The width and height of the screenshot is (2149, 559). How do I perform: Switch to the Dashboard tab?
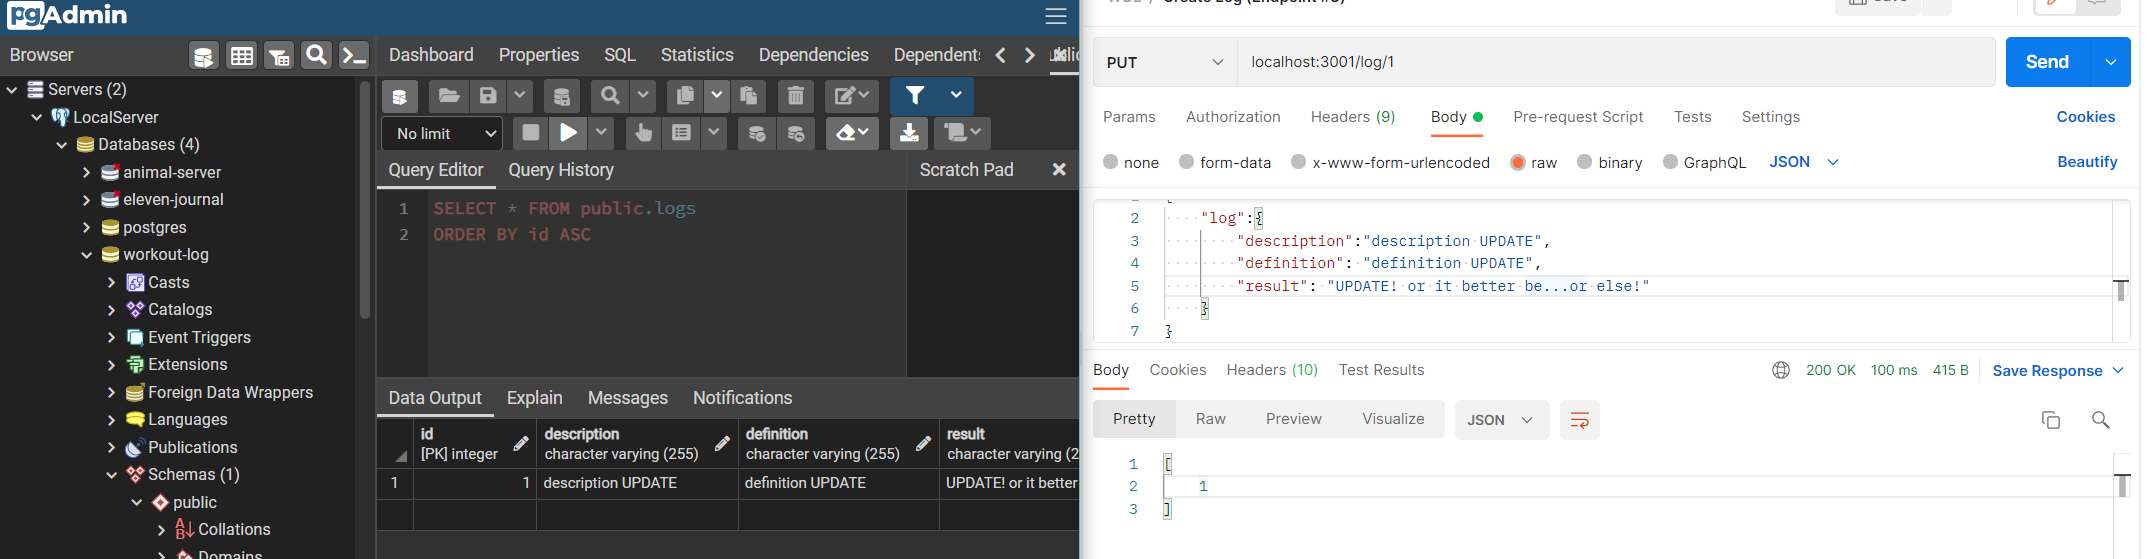point(431,55)
